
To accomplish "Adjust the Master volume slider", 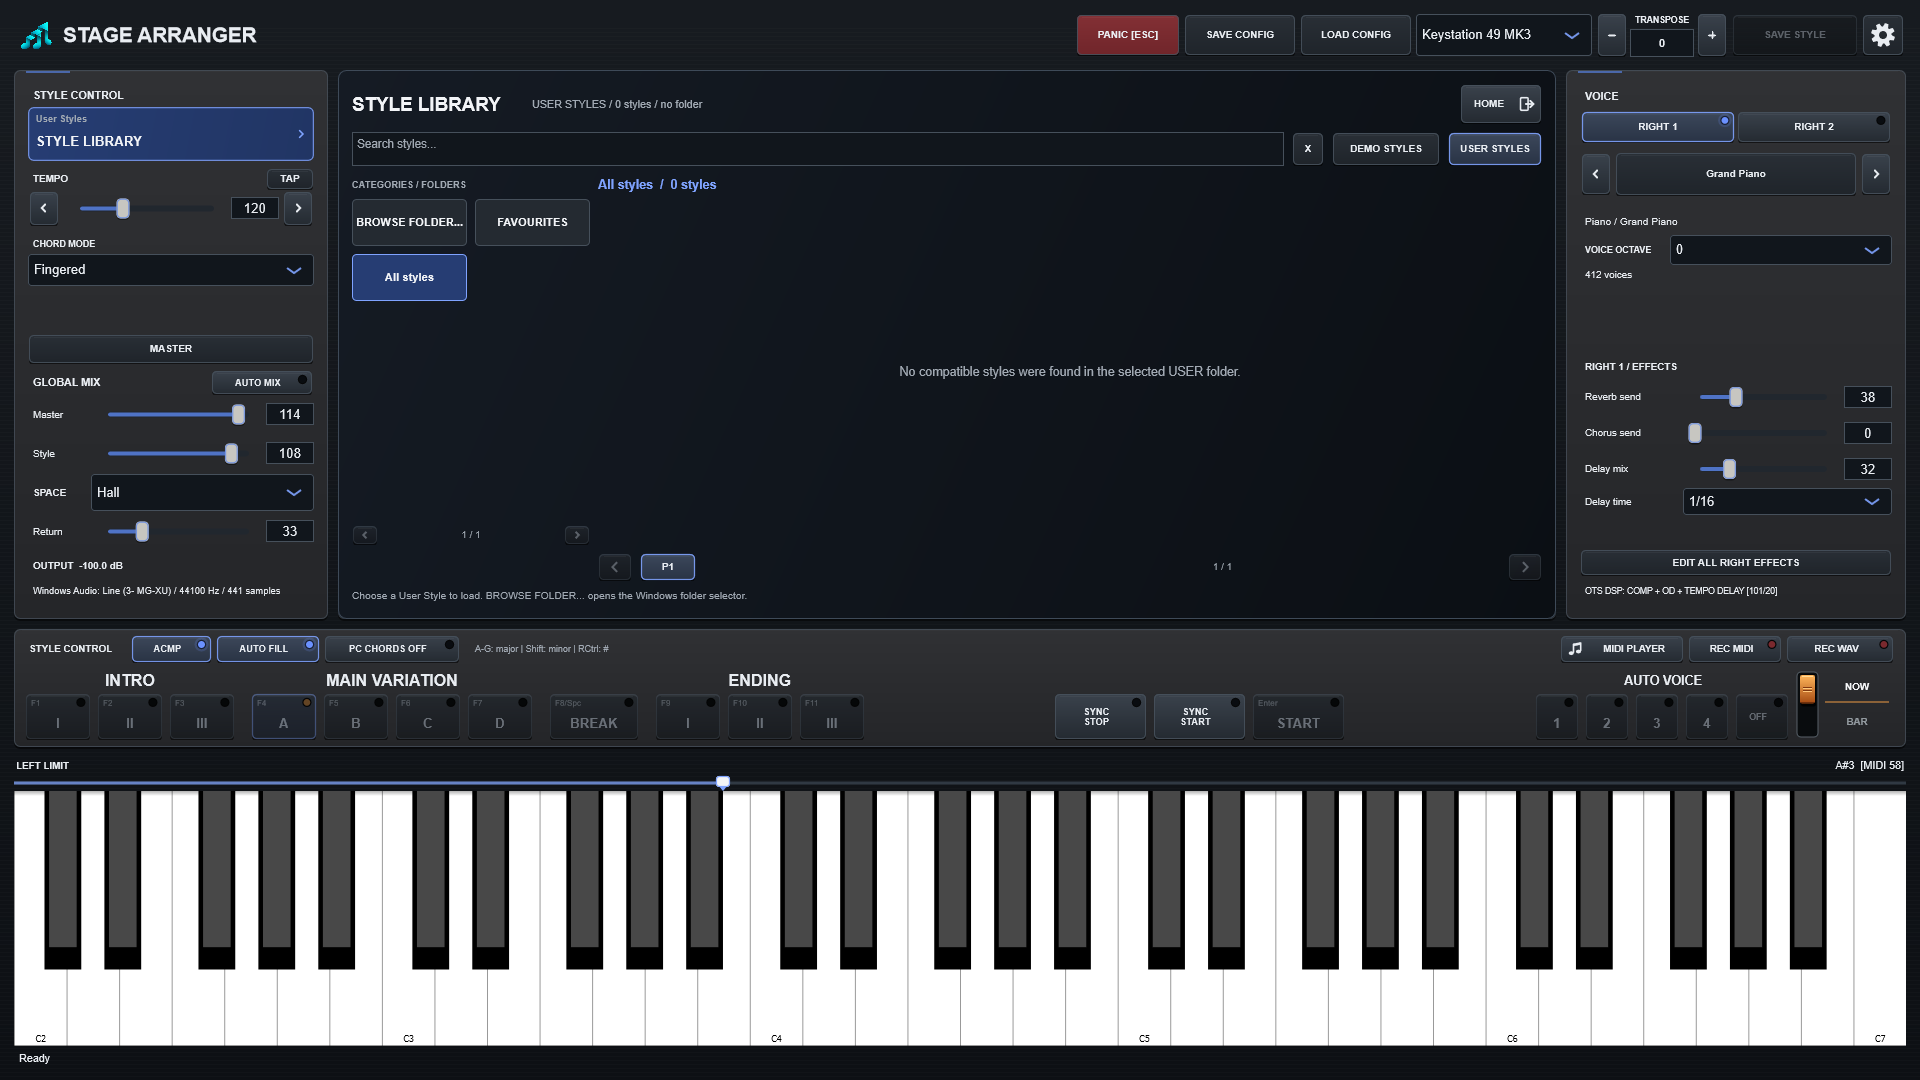I will 176,415.
